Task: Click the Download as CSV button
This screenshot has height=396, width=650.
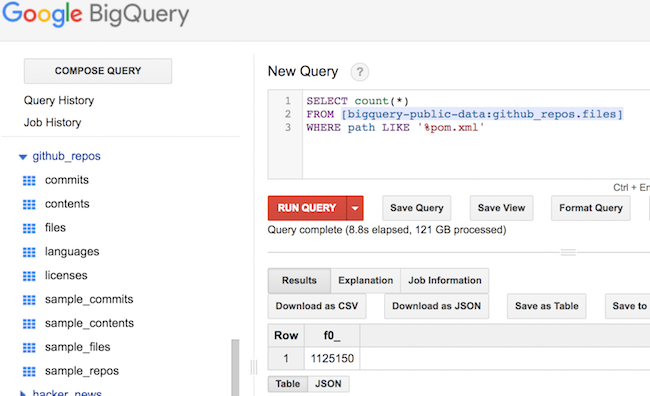Action: [x=317, y=306]
